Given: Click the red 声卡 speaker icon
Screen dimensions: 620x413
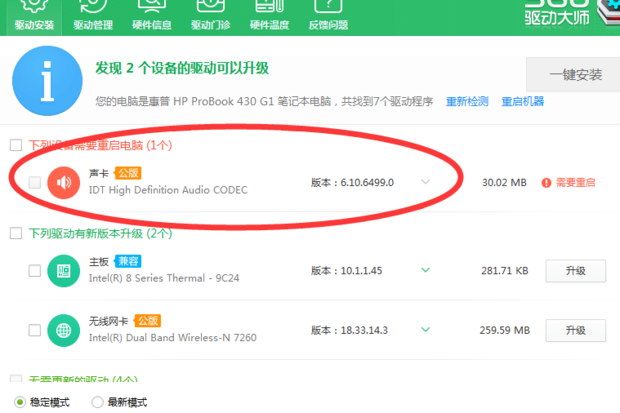Looking at the screenshot, I should click(x=64, y=182).
